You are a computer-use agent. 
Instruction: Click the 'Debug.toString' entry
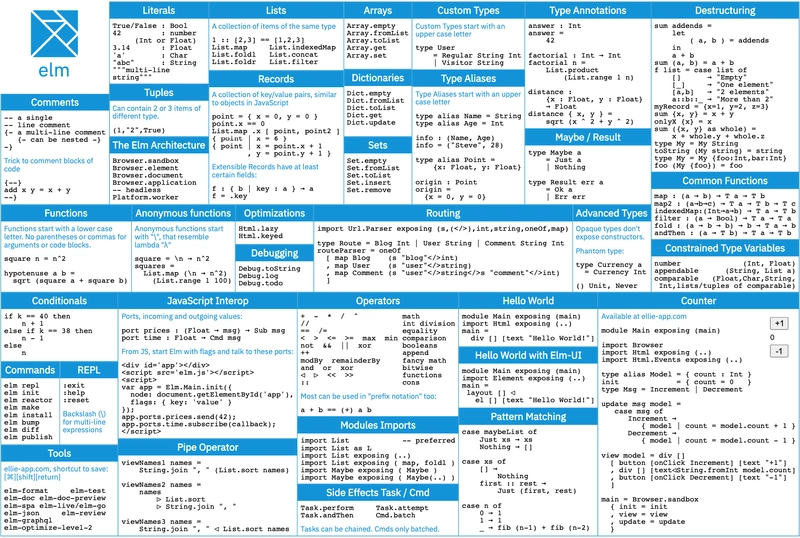point(269,268)
